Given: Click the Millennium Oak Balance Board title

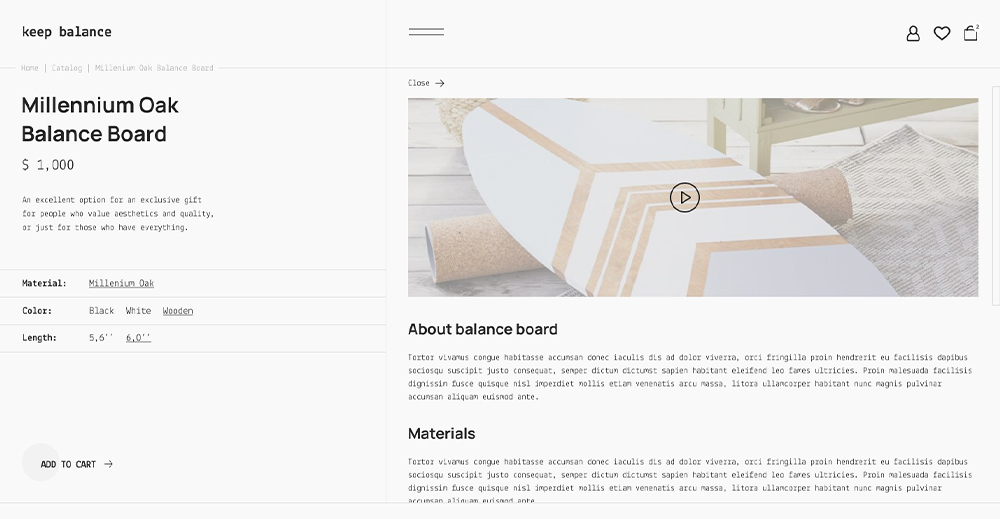Looking at the screenshot, I should click(100, 119).
